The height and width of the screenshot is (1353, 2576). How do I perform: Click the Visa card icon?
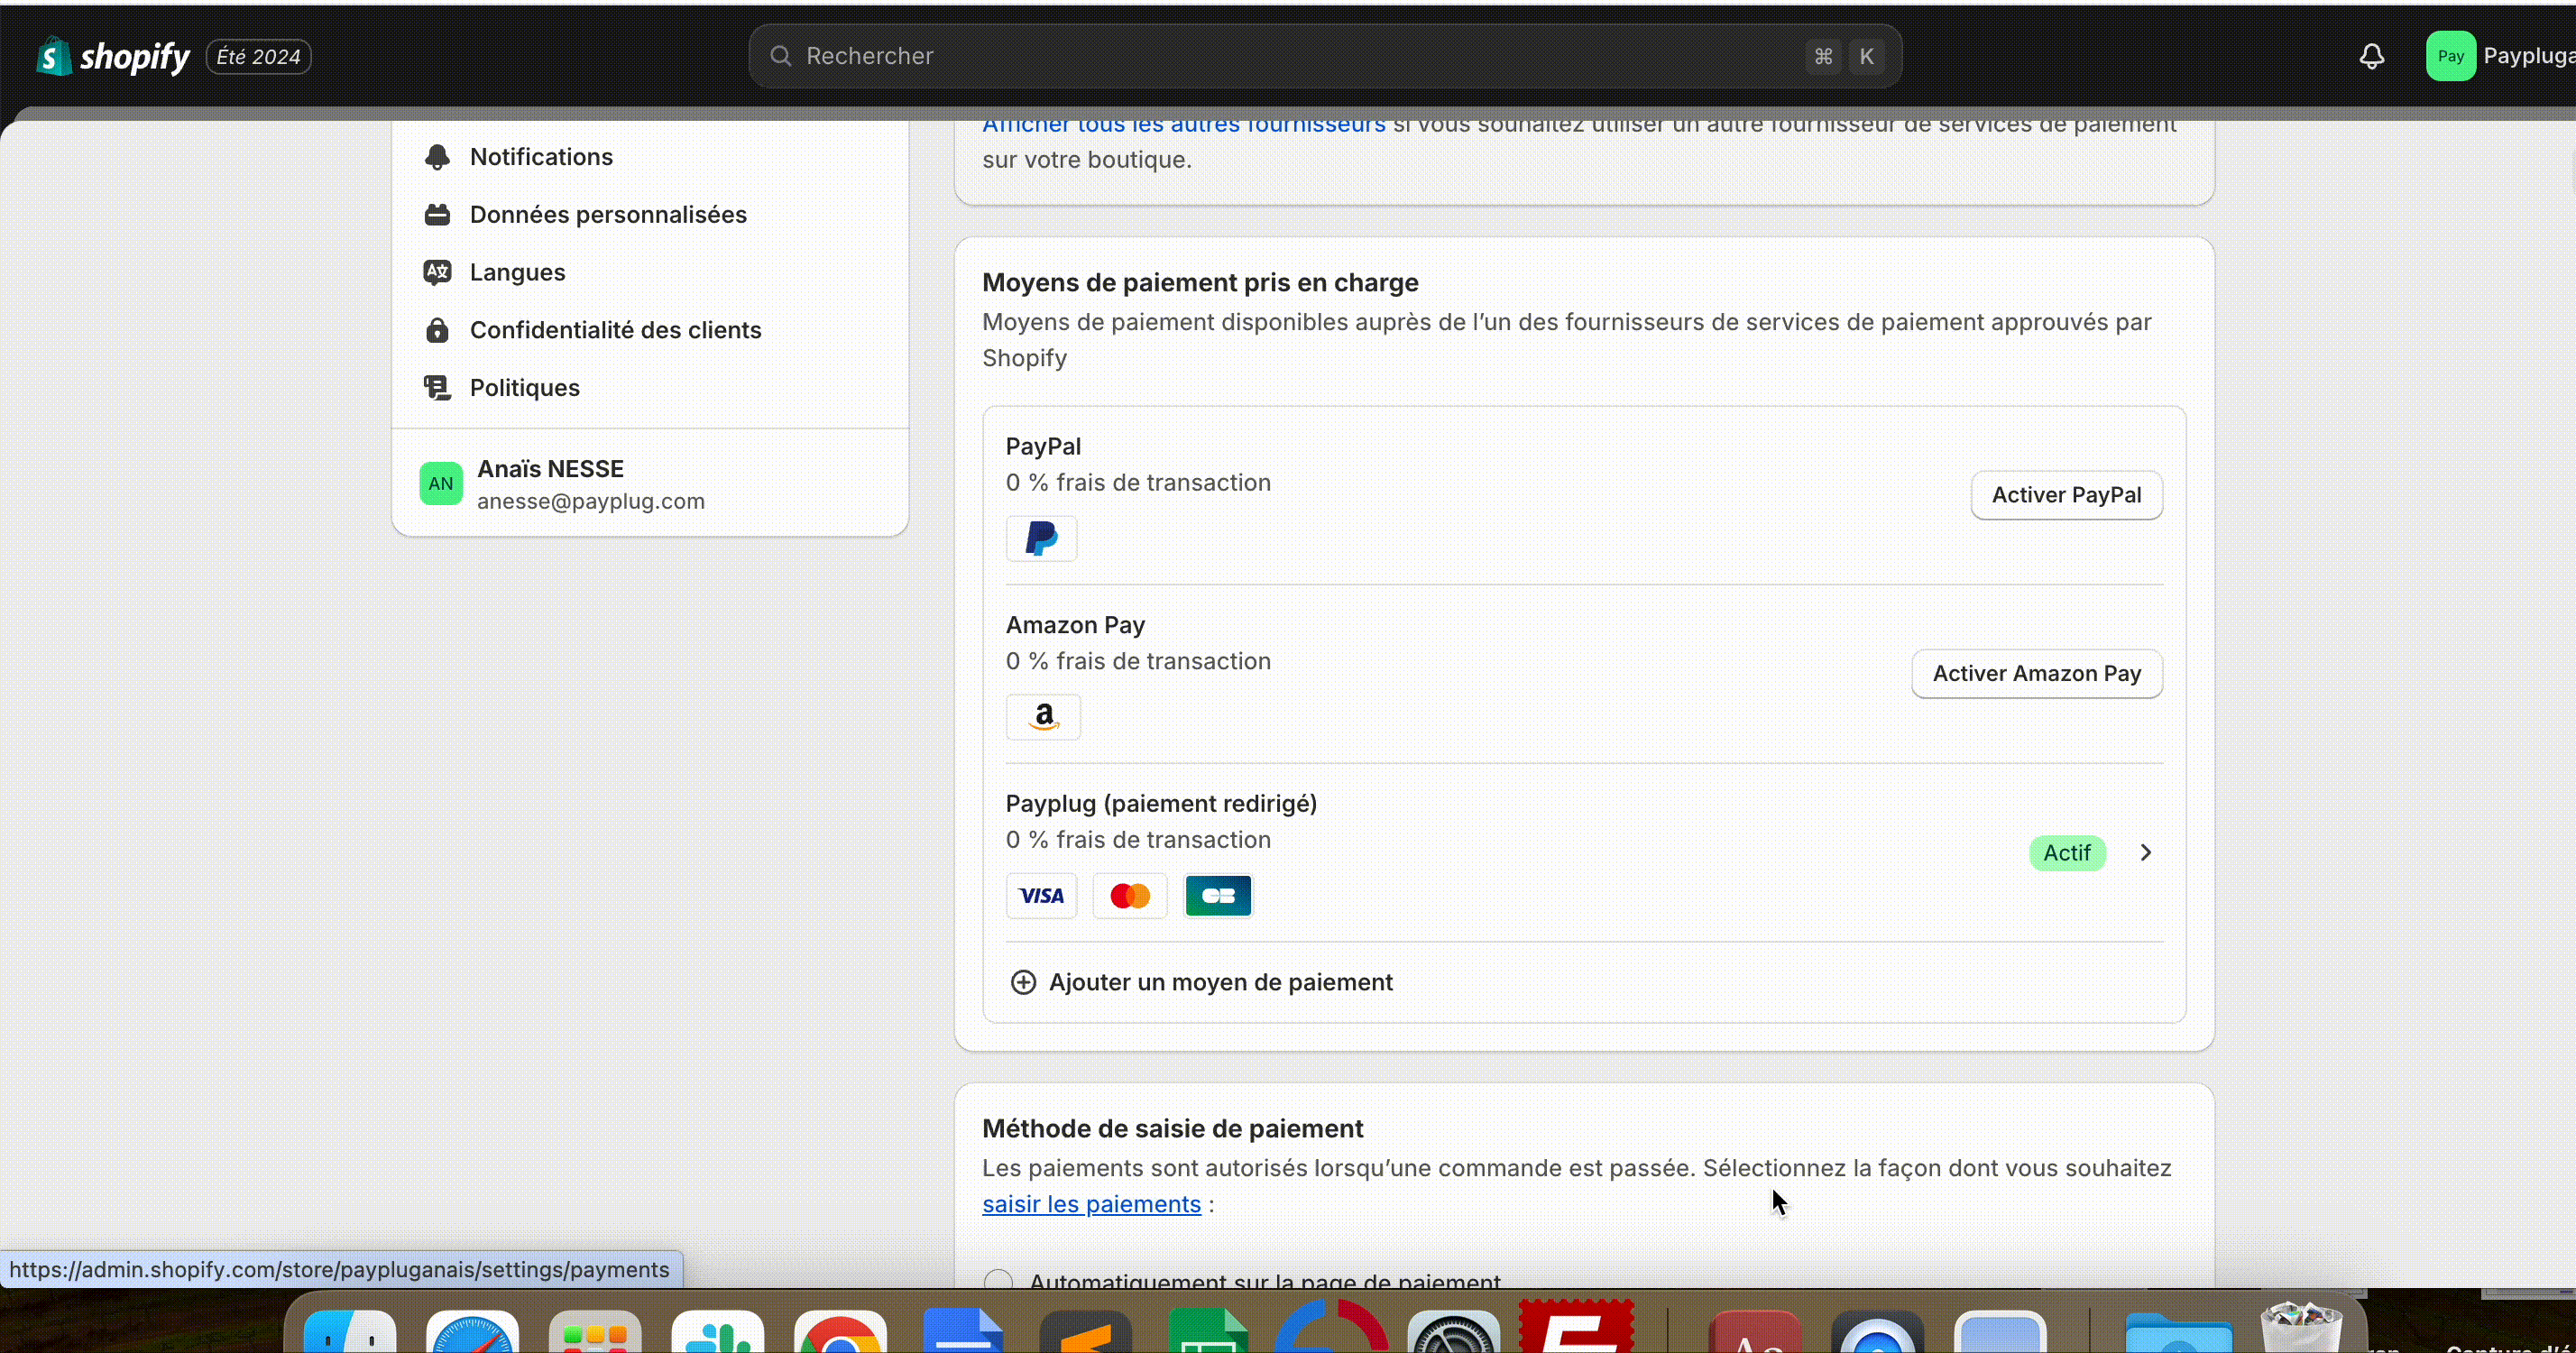point(1041,896)
